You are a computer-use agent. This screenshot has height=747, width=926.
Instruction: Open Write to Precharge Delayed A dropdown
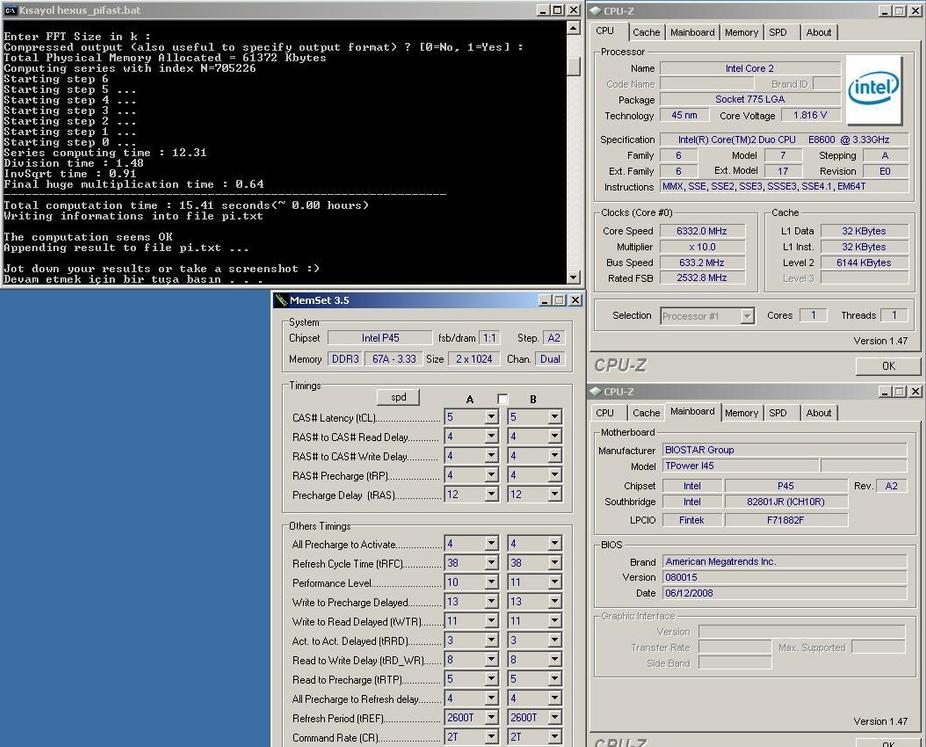[x=491, y=601]
